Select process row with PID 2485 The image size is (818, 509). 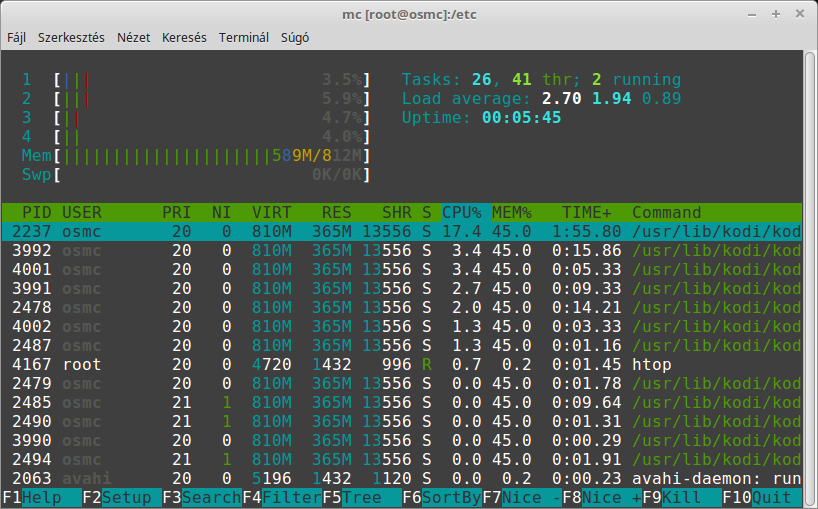point(402,403)
